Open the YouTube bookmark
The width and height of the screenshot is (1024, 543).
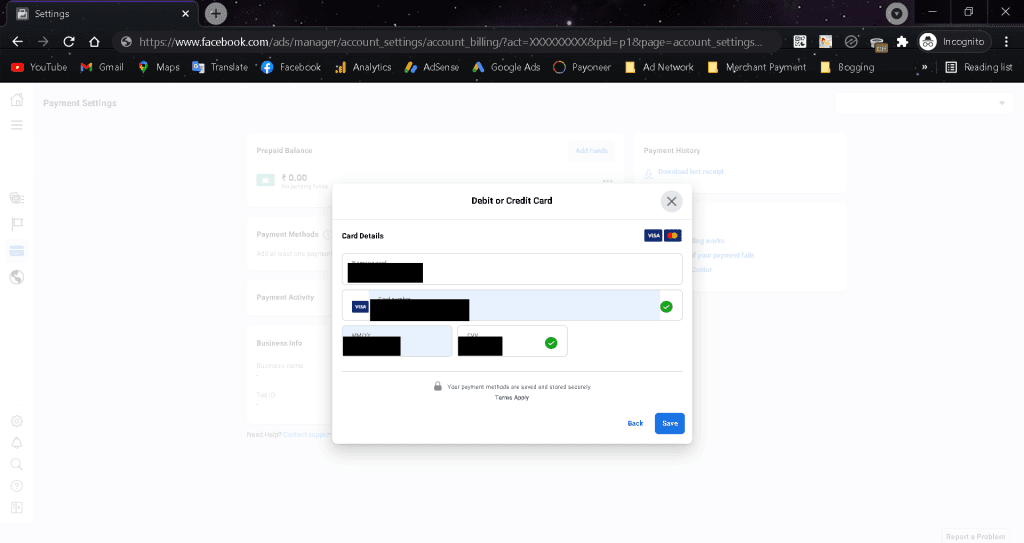click(x=39, y=67)
